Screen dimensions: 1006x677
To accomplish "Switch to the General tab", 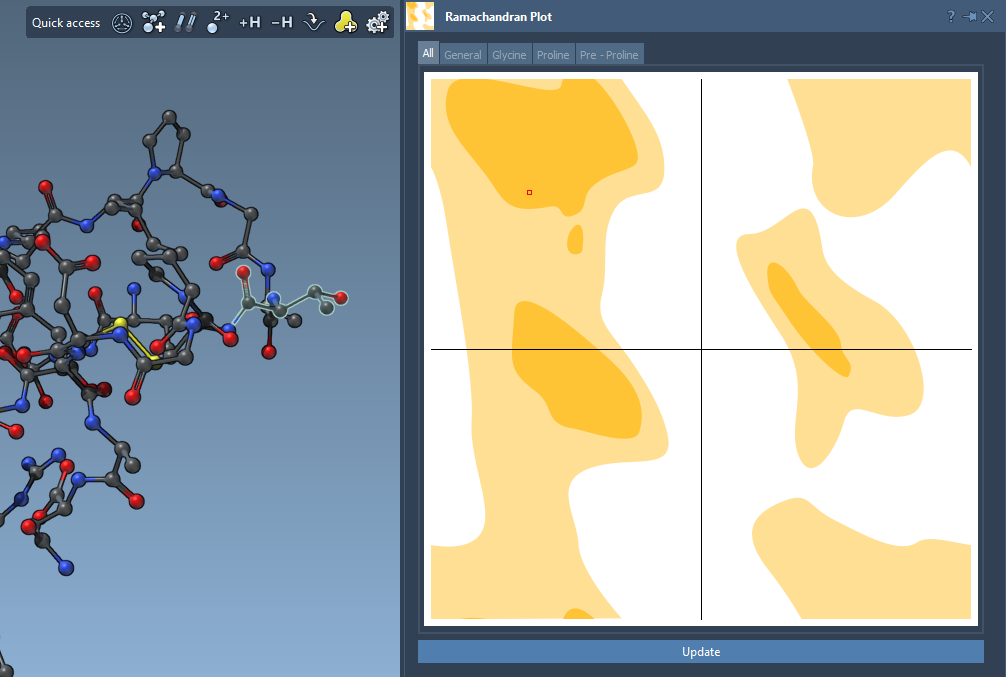I will pyautogui.click(x=463, y=55).
